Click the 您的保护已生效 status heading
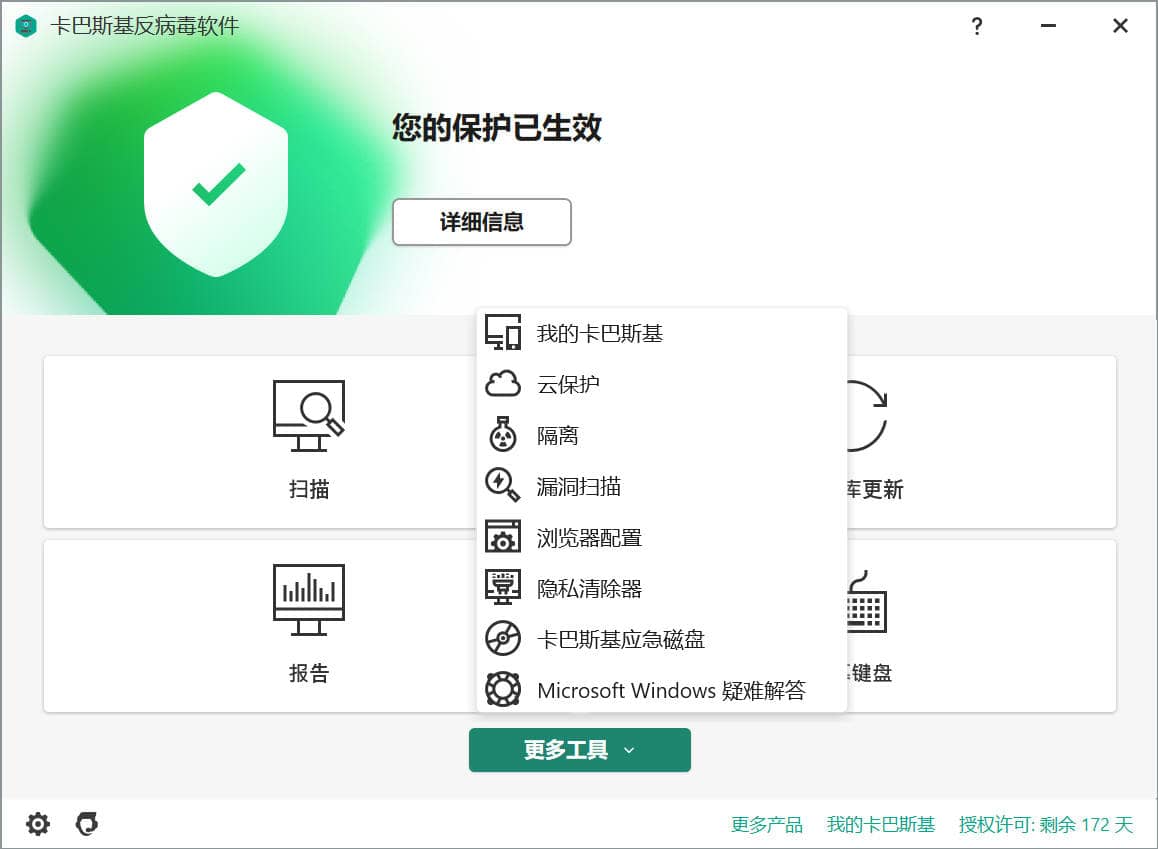The image size is (1158, 849). click(496, 127)
